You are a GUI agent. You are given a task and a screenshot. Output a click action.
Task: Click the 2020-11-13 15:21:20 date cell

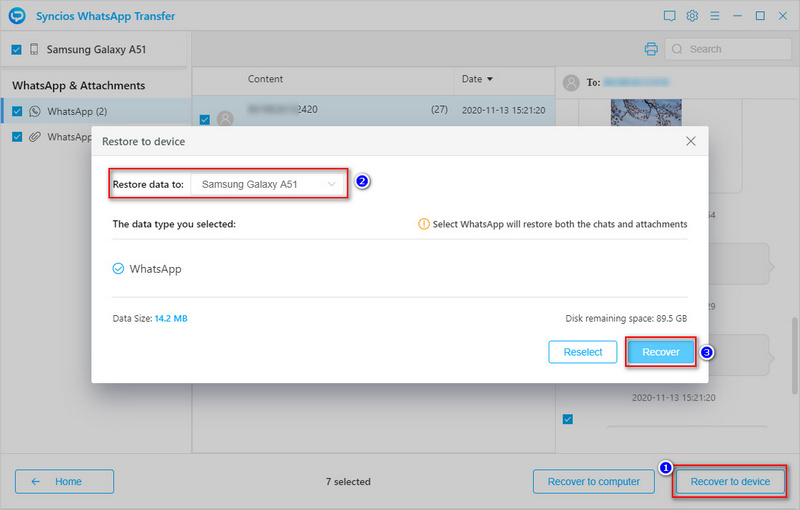[504, 110]
